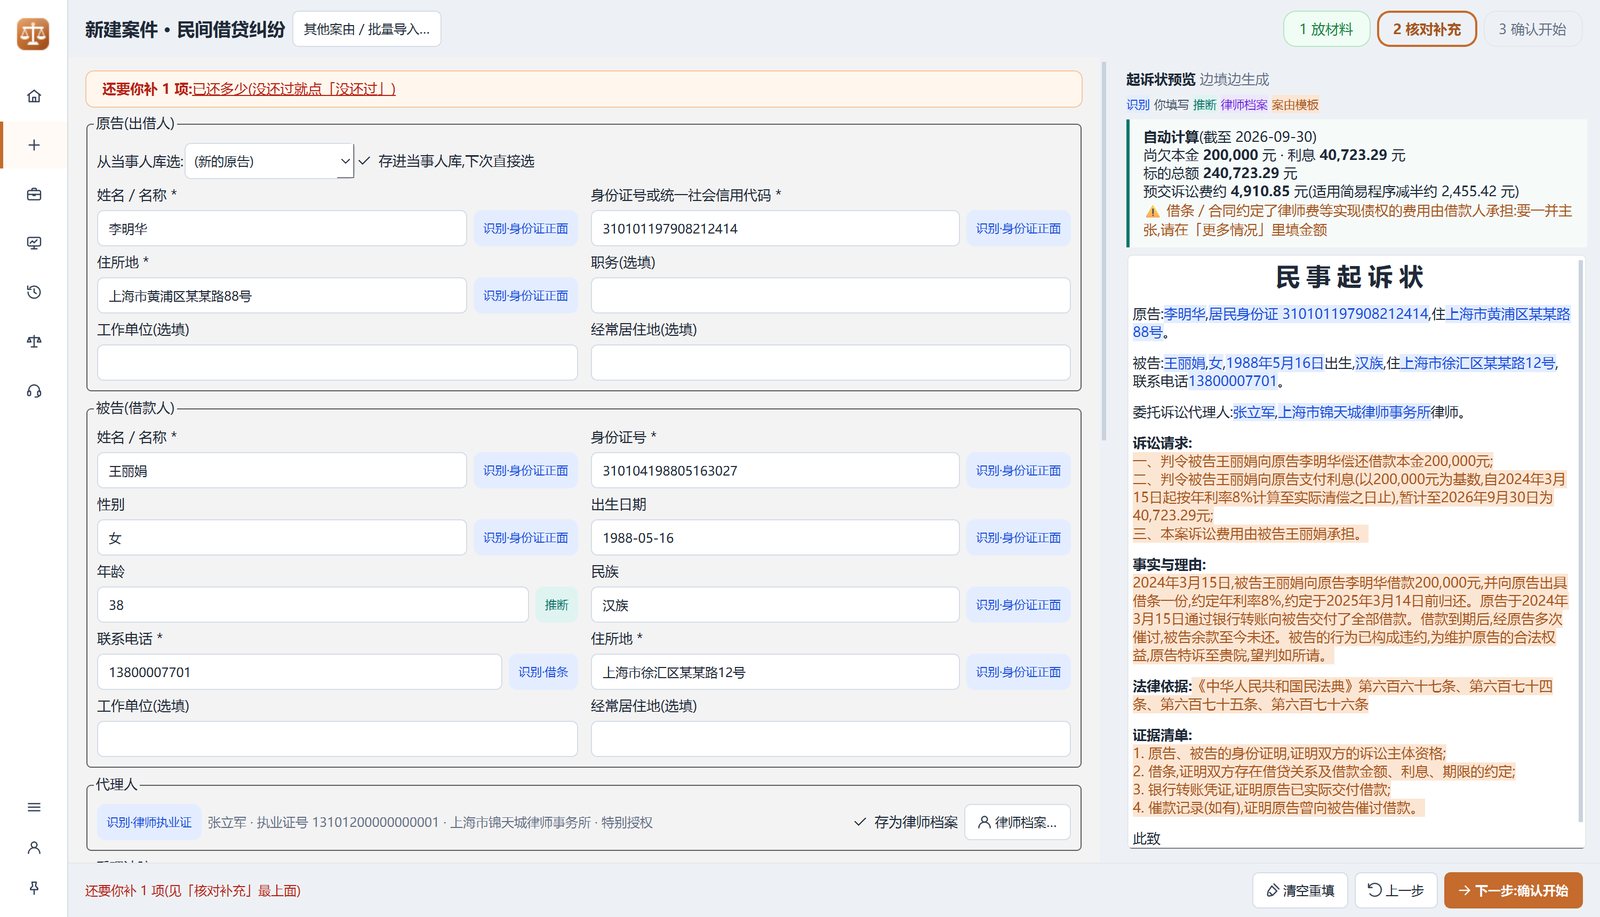
Task: Open the history clock sidebar icon
Action: tap(34, 292)
